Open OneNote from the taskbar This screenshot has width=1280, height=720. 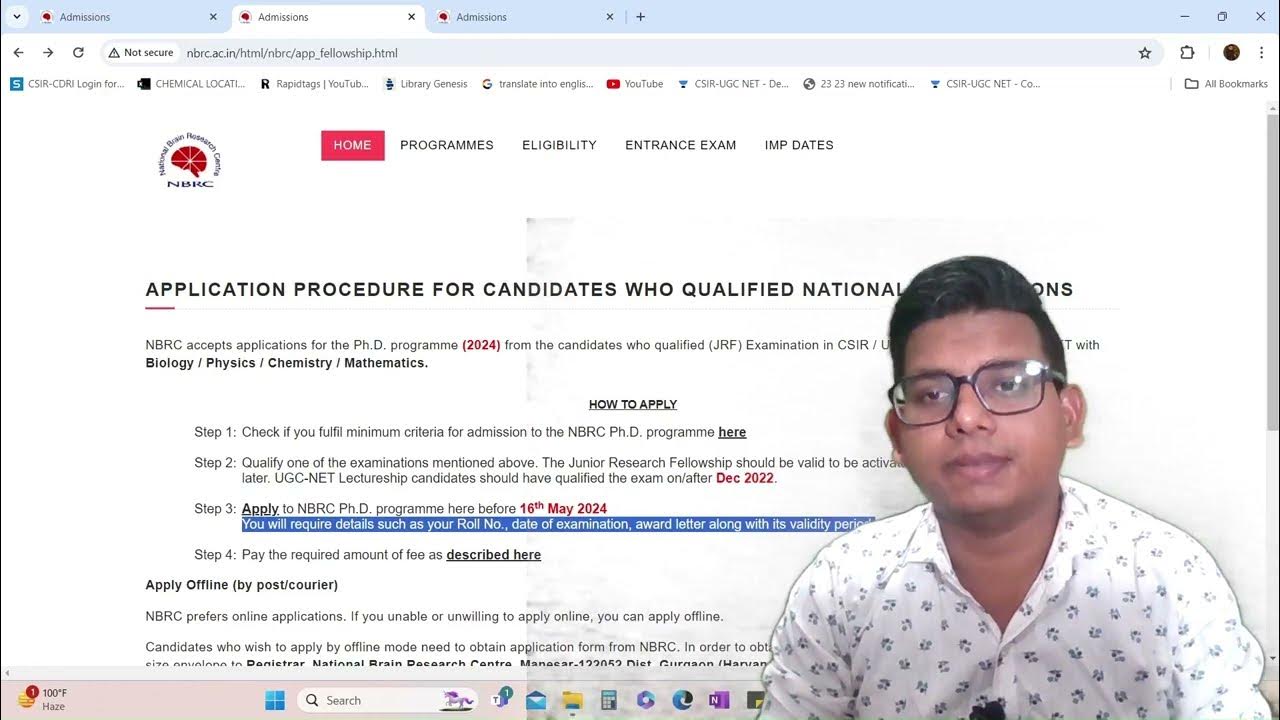719,700
